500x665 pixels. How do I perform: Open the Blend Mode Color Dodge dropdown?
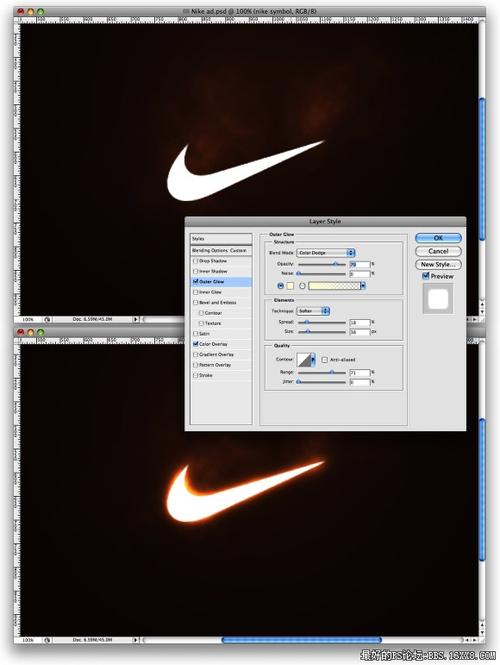[326, 253]
